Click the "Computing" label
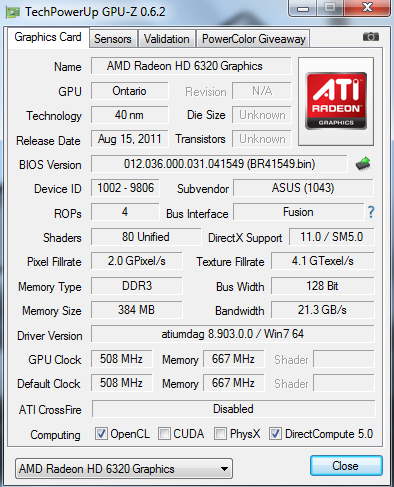Screen dimensions: 394x487 click(55, 435)
